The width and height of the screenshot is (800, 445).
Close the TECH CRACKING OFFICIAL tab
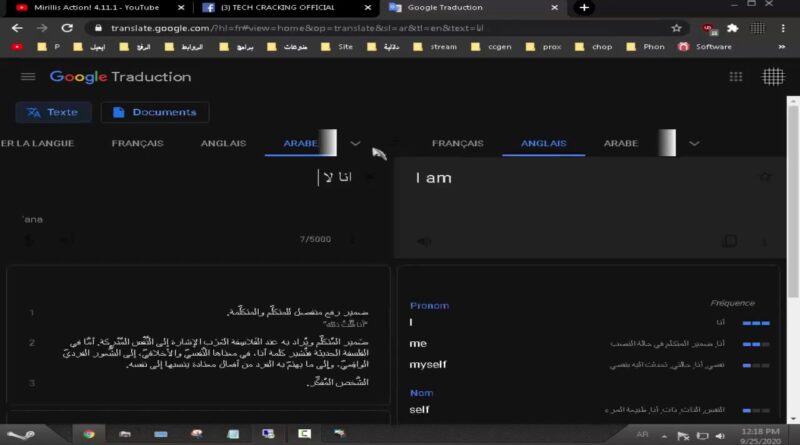368,7
